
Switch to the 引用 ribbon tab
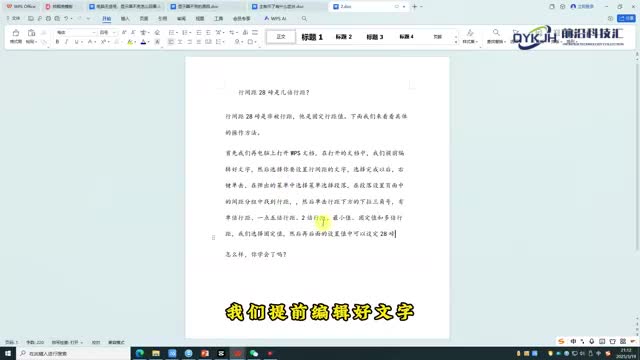(162, 18)
